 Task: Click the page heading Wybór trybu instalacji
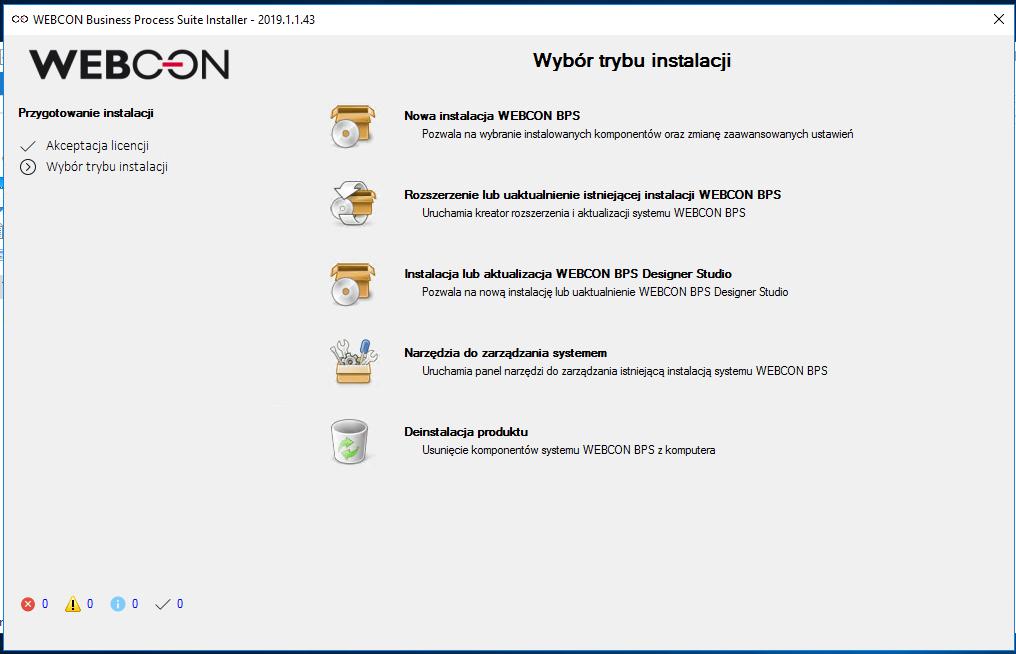(632, 60)
